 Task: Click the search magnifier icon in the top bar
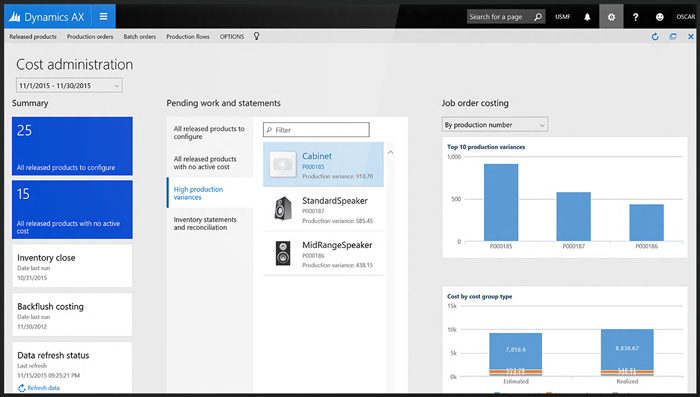pyautogui.click(x=538, y=17)
